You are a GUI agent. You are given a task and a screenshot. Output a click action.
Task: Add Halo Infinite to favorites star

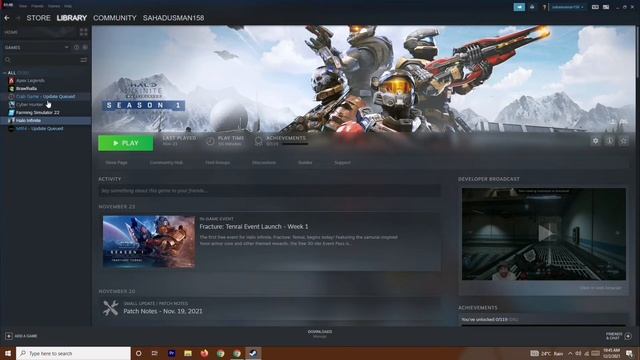pyautogui.click(x=623, y=141)
